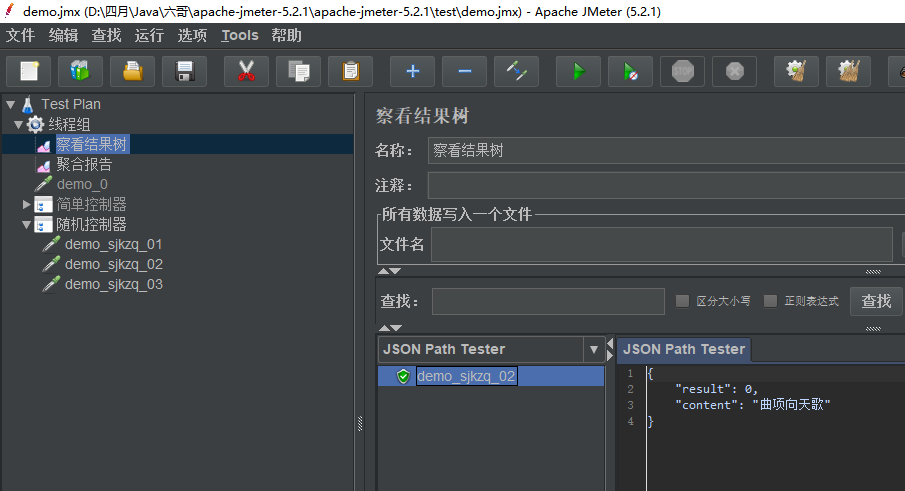Collapse the Test Plan tree node
The height and width of the screenshot is (491, 905).
coord(10,104)
